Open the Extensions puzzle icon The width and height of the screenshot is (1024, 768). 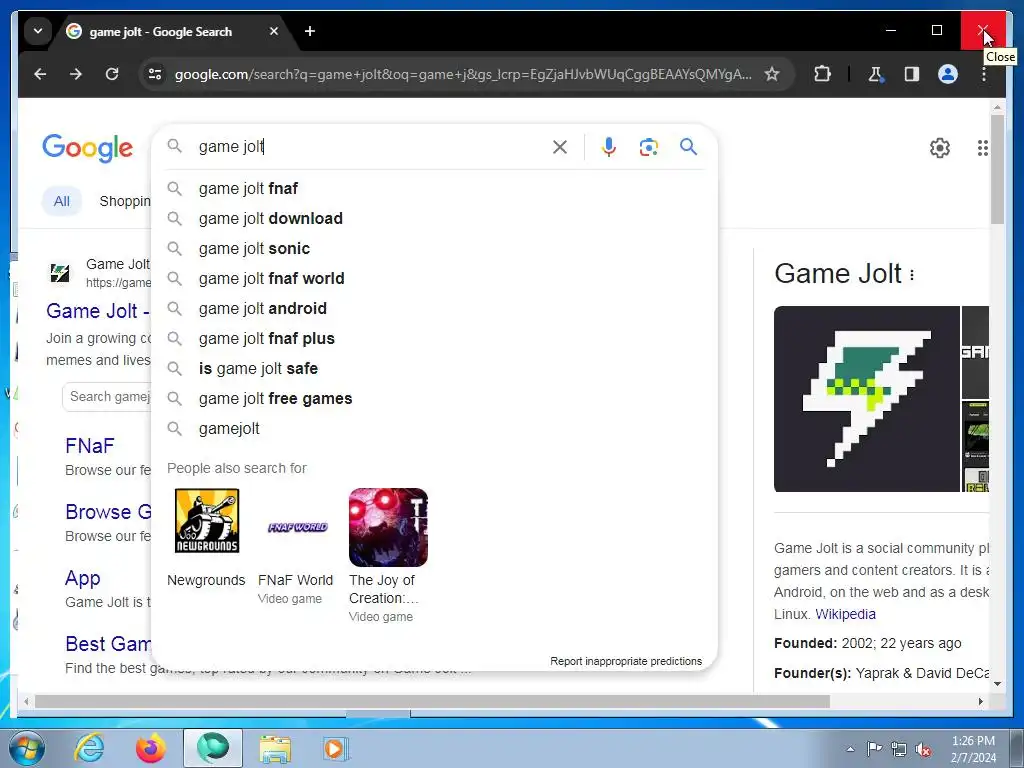pyautogui.click(x=822, y=74)
